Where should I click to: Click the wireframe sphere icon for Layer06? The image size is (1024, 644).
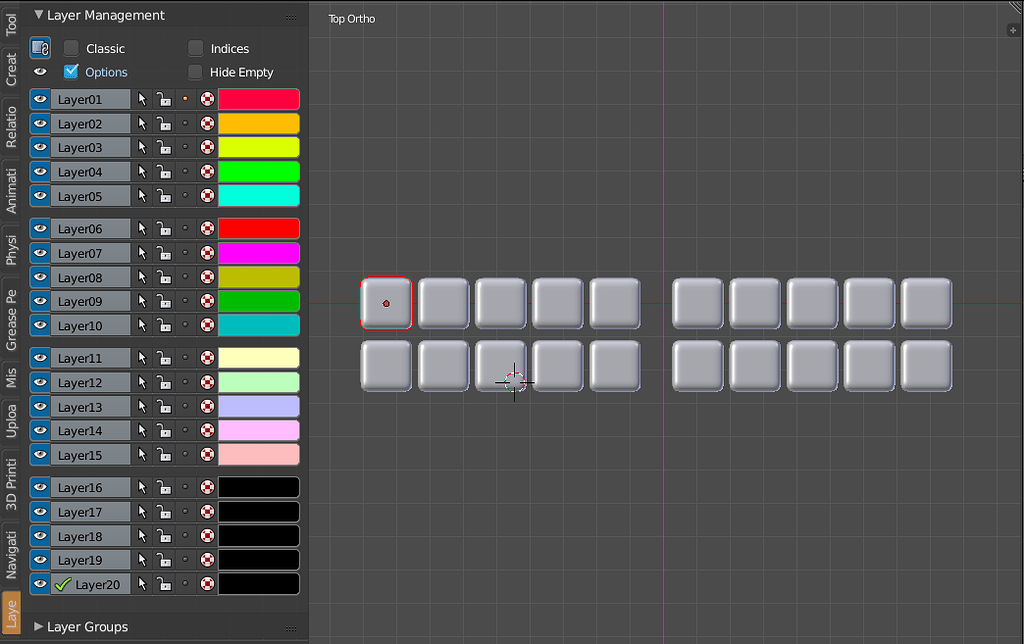click(x=207, y=229)
